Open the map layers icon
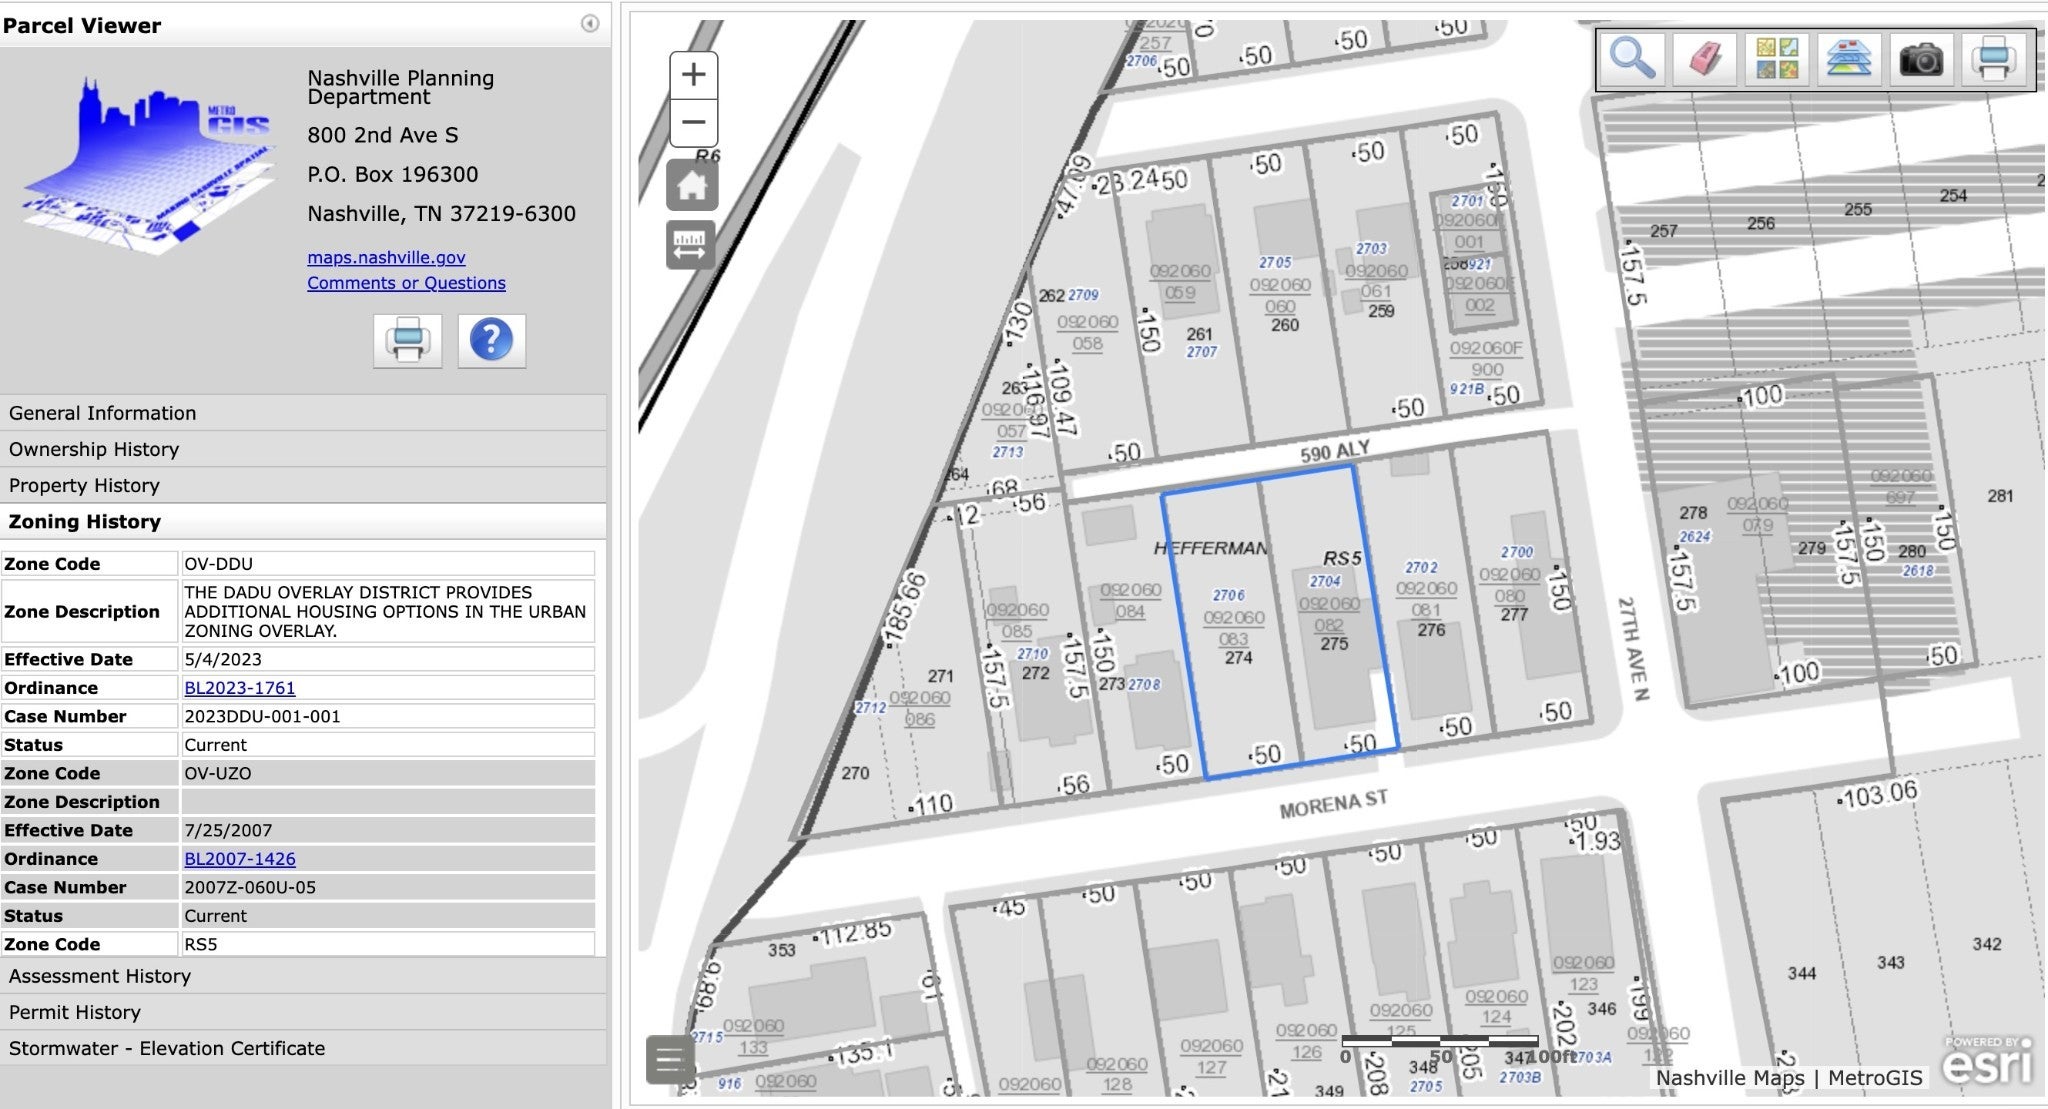 click(1849, 59)
